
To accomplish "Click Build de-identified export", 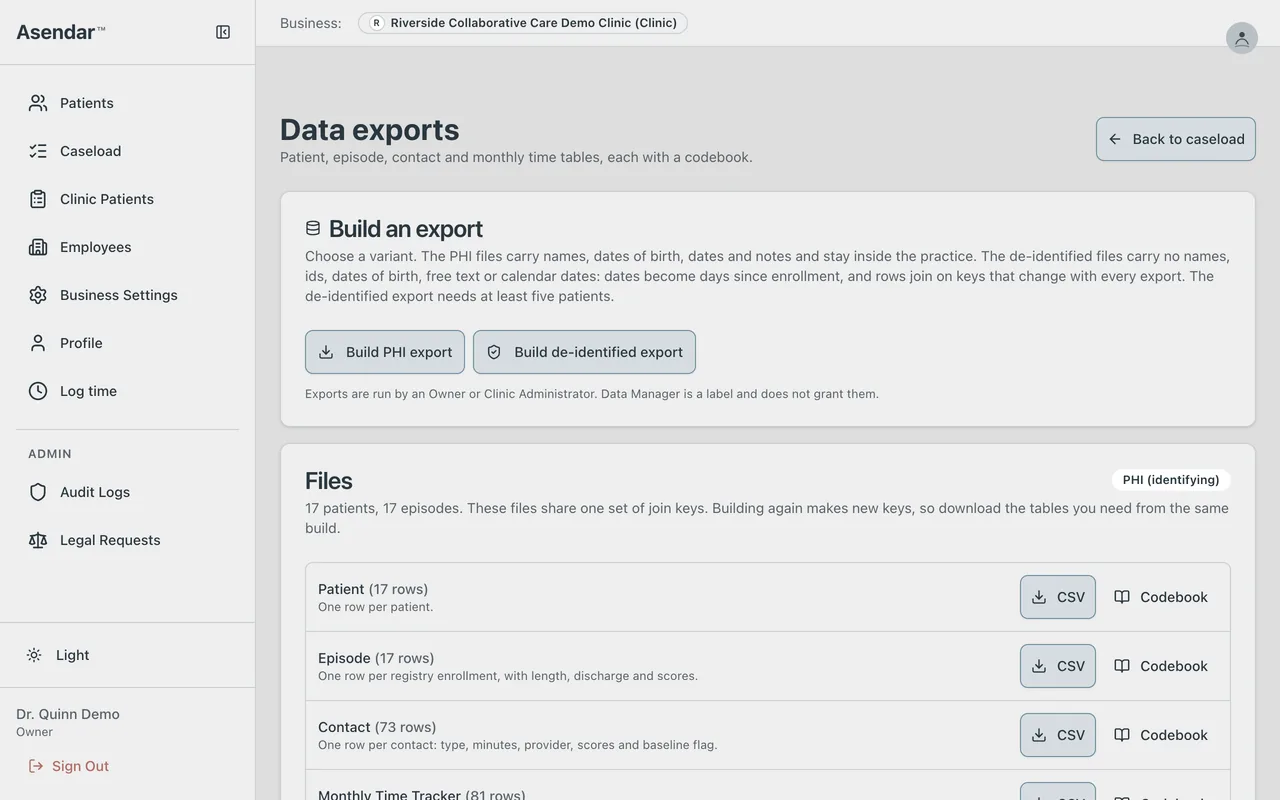I will (584, 352).
